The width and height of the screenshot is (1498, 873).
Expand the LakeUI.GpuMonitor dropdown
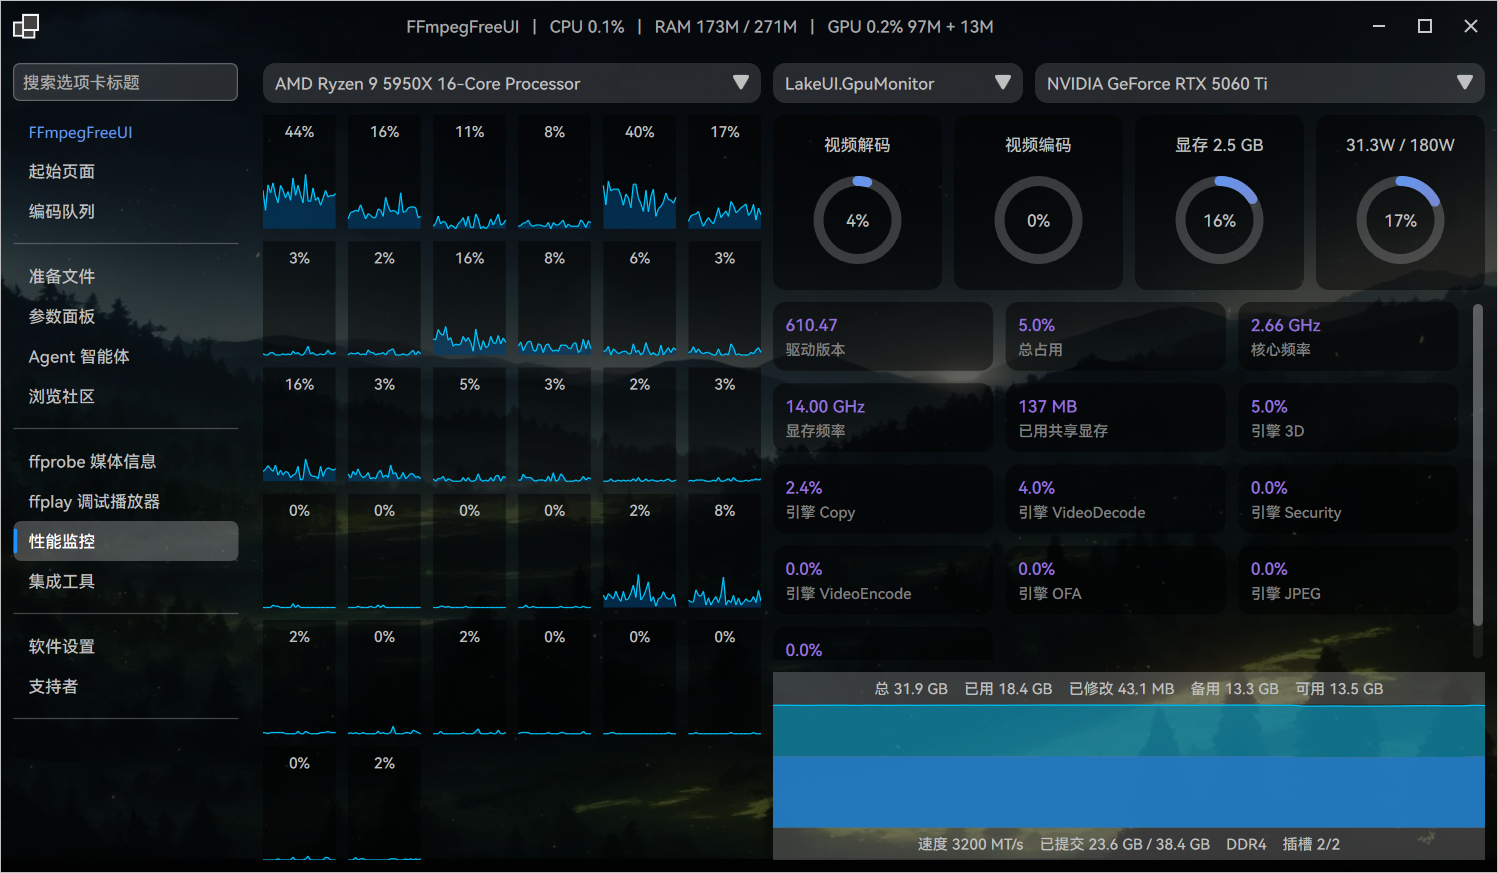tap(897, 83)
